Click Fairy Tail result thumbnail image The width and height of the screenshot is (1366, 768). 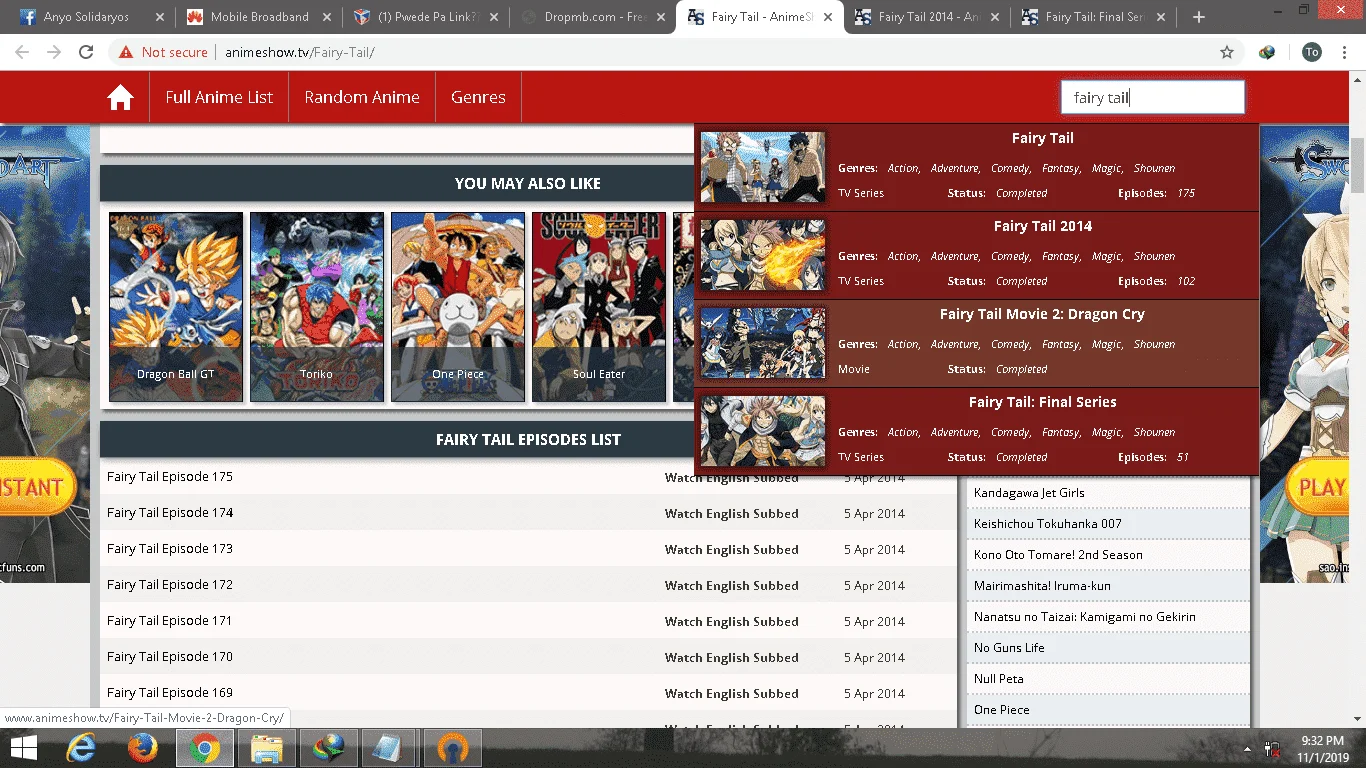(763, 167)
